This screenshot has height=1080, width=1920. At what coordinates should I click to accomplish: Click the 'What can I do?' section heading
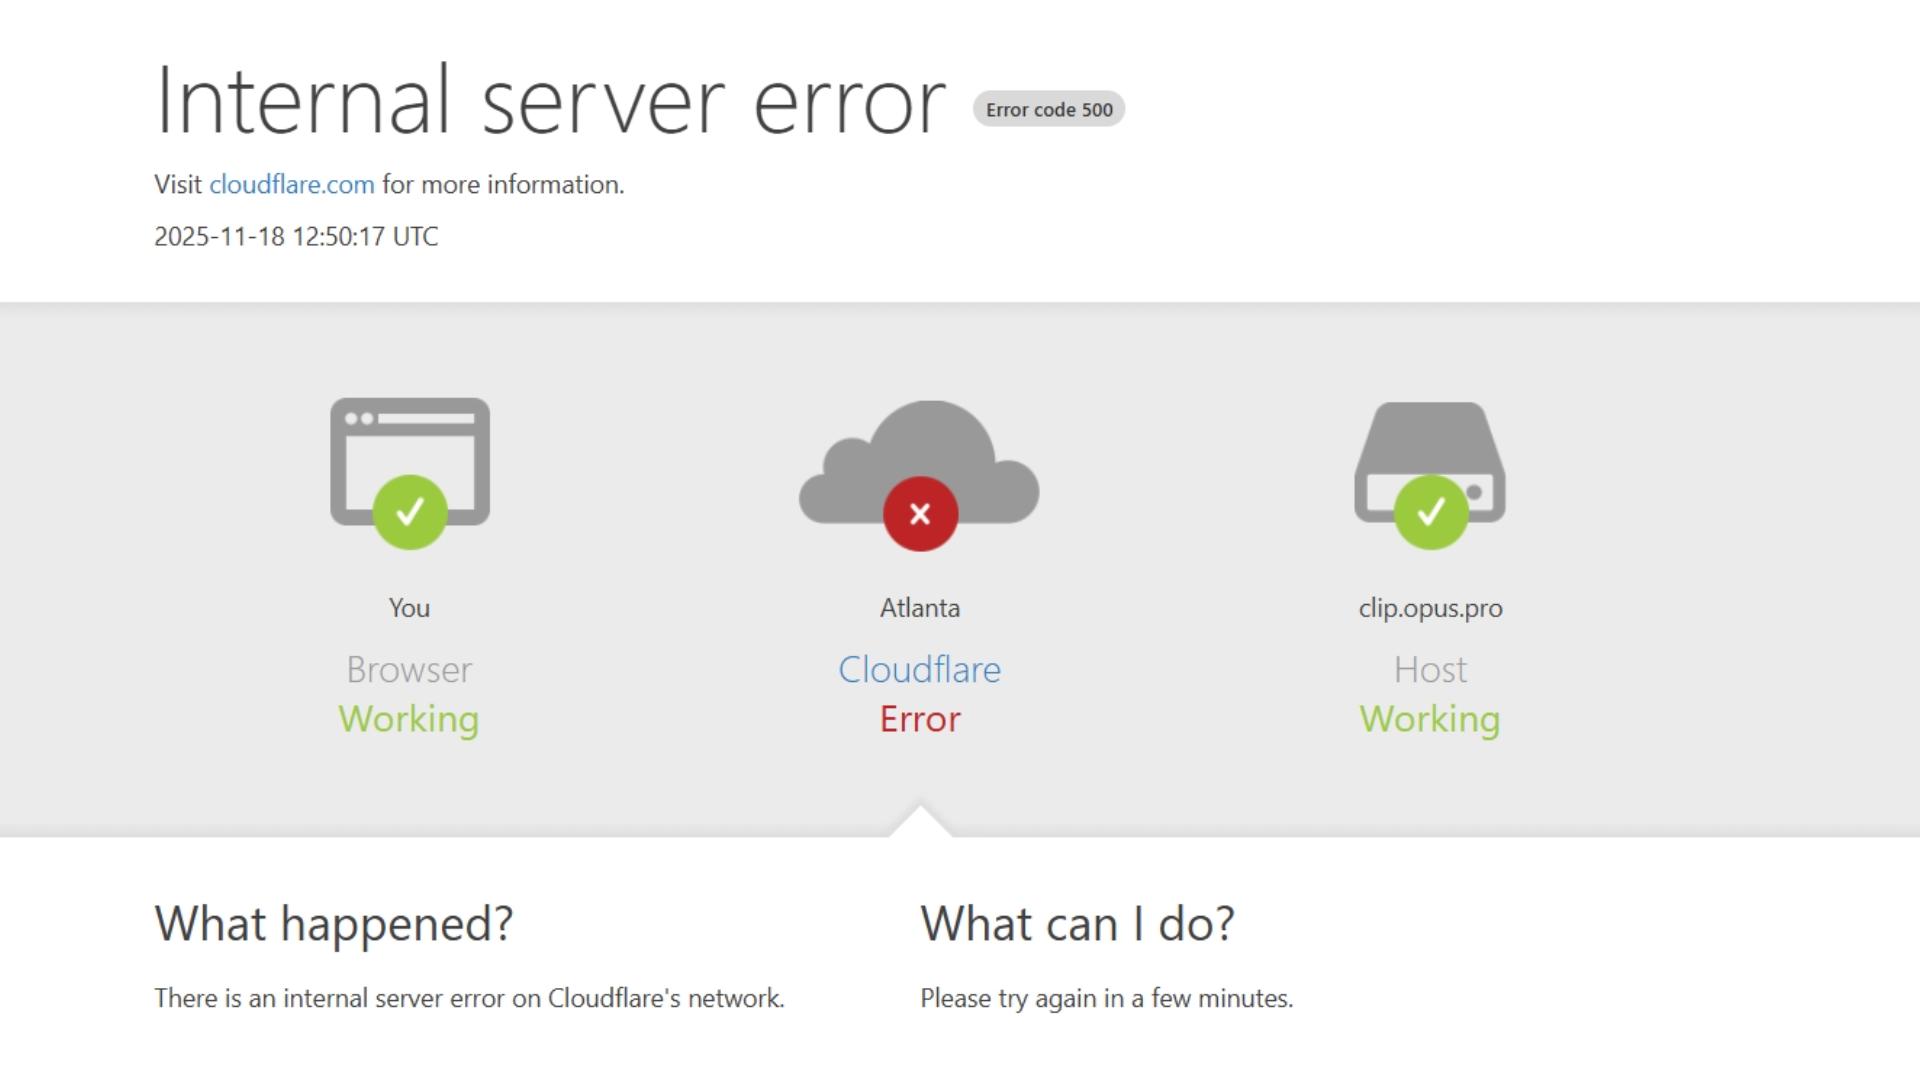(1077, 924)
